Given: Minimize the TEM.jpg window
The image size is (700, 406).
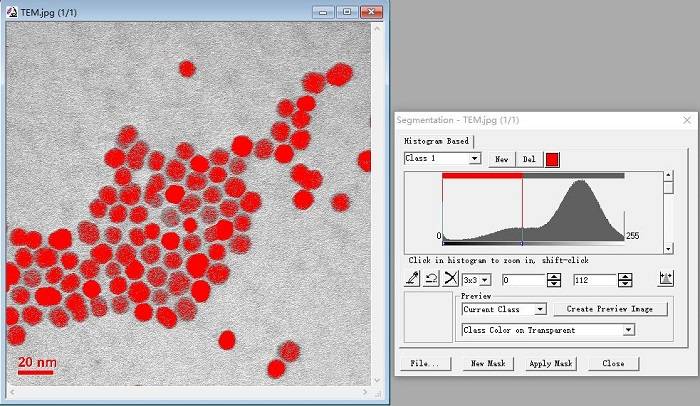Looking at the screenshot, I should click(x=323, y=12).
